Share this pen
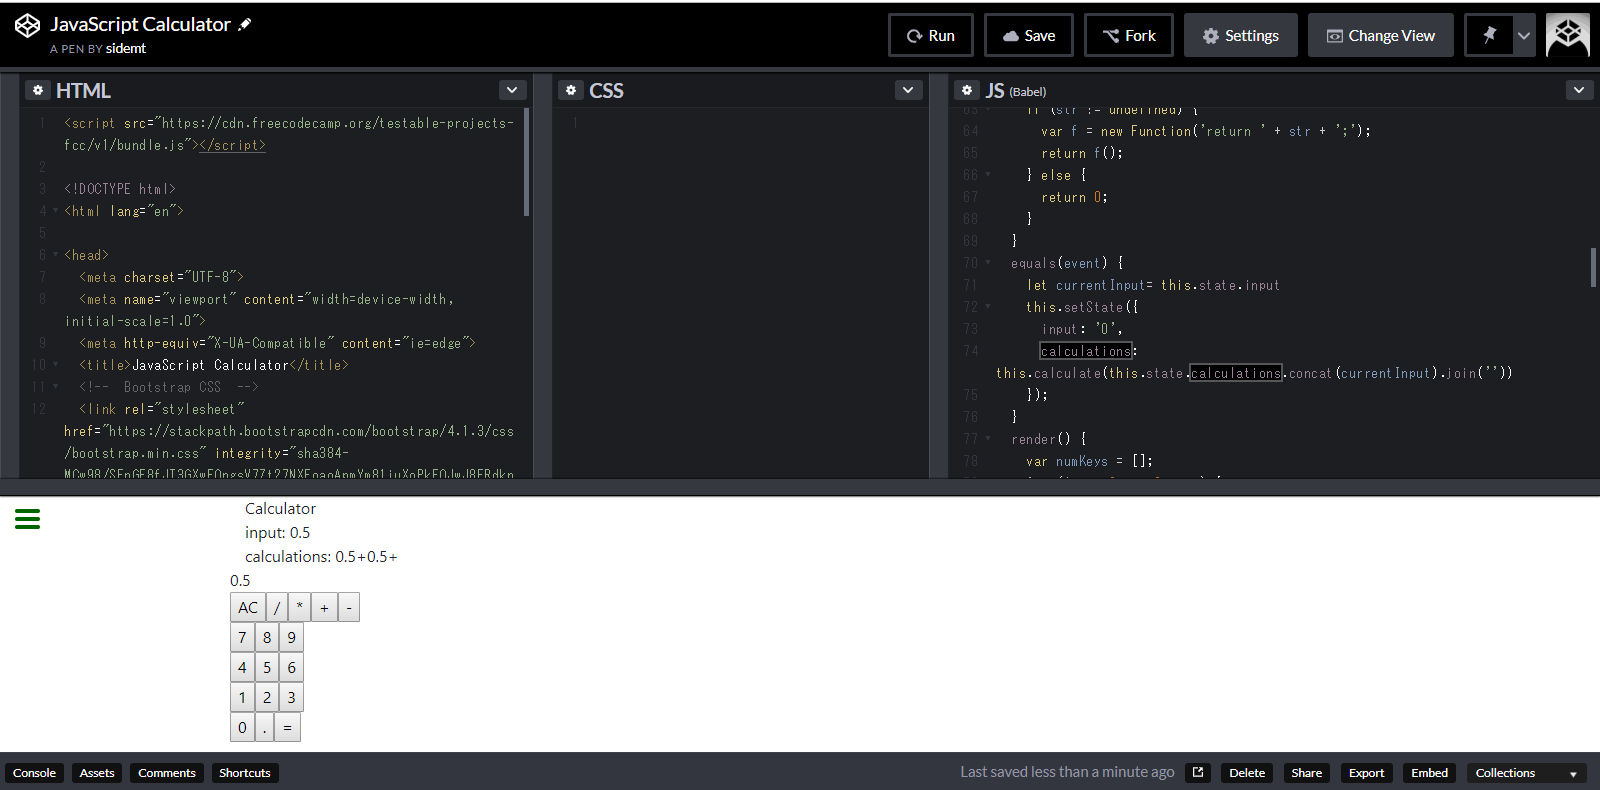Screen dimensions: 1600x790 (1307, 773)
